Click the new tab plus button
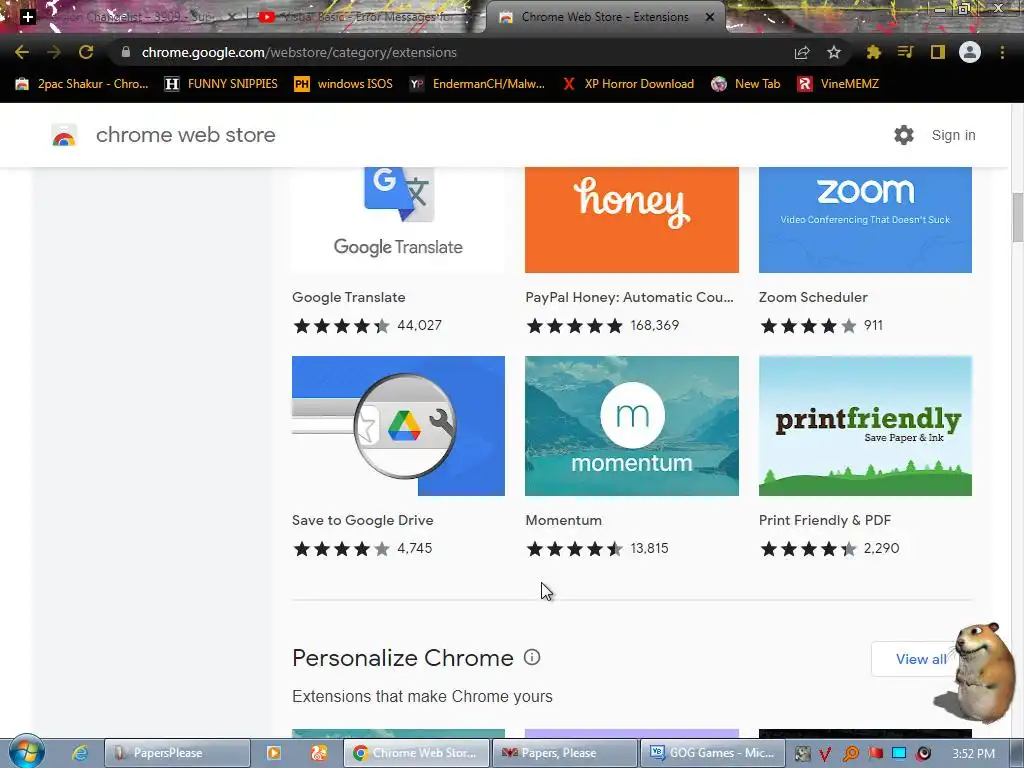Viewport: 1024px width, 768px height. tap(27, 17)
